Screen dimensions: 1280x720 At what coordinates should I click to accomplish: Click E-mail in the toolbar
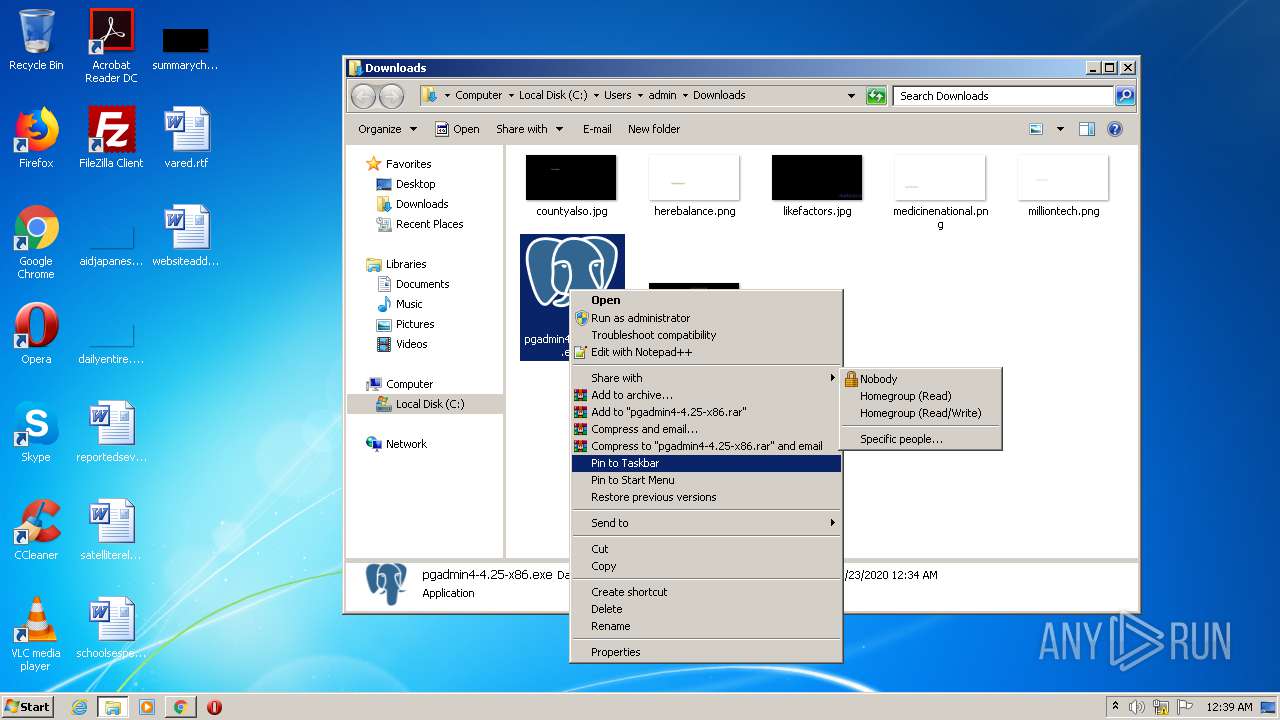coord(597,129)
